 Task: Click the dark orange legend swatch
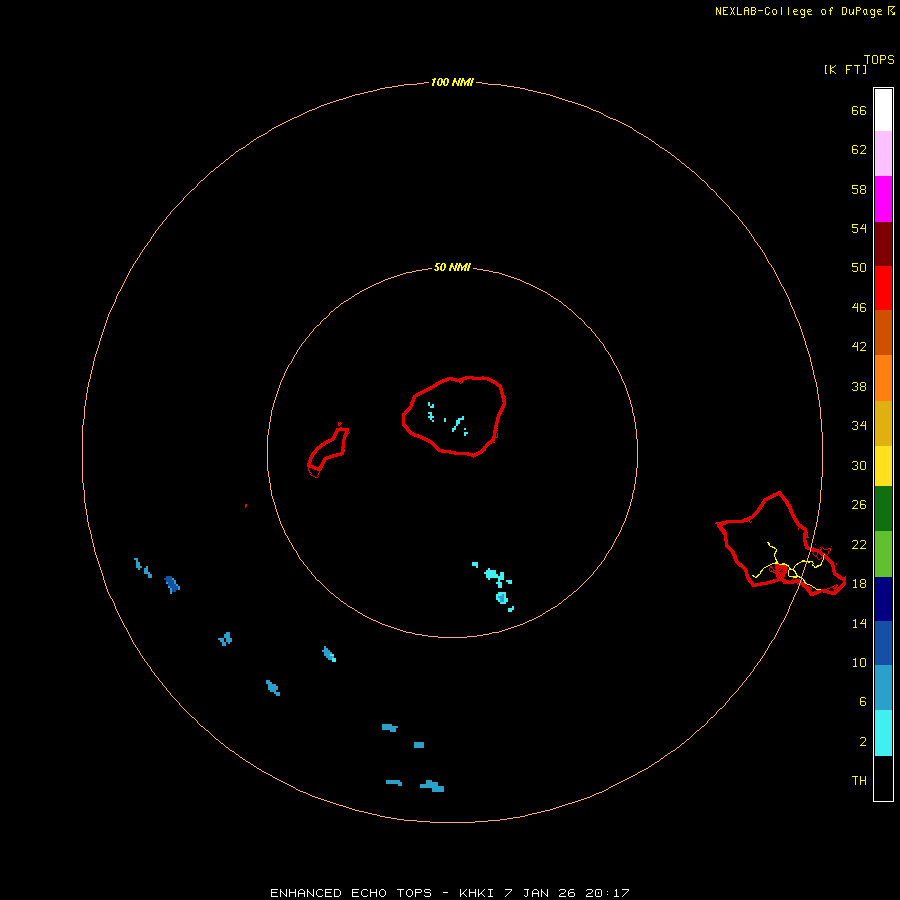pyautogui.click(x=883, y=332)
